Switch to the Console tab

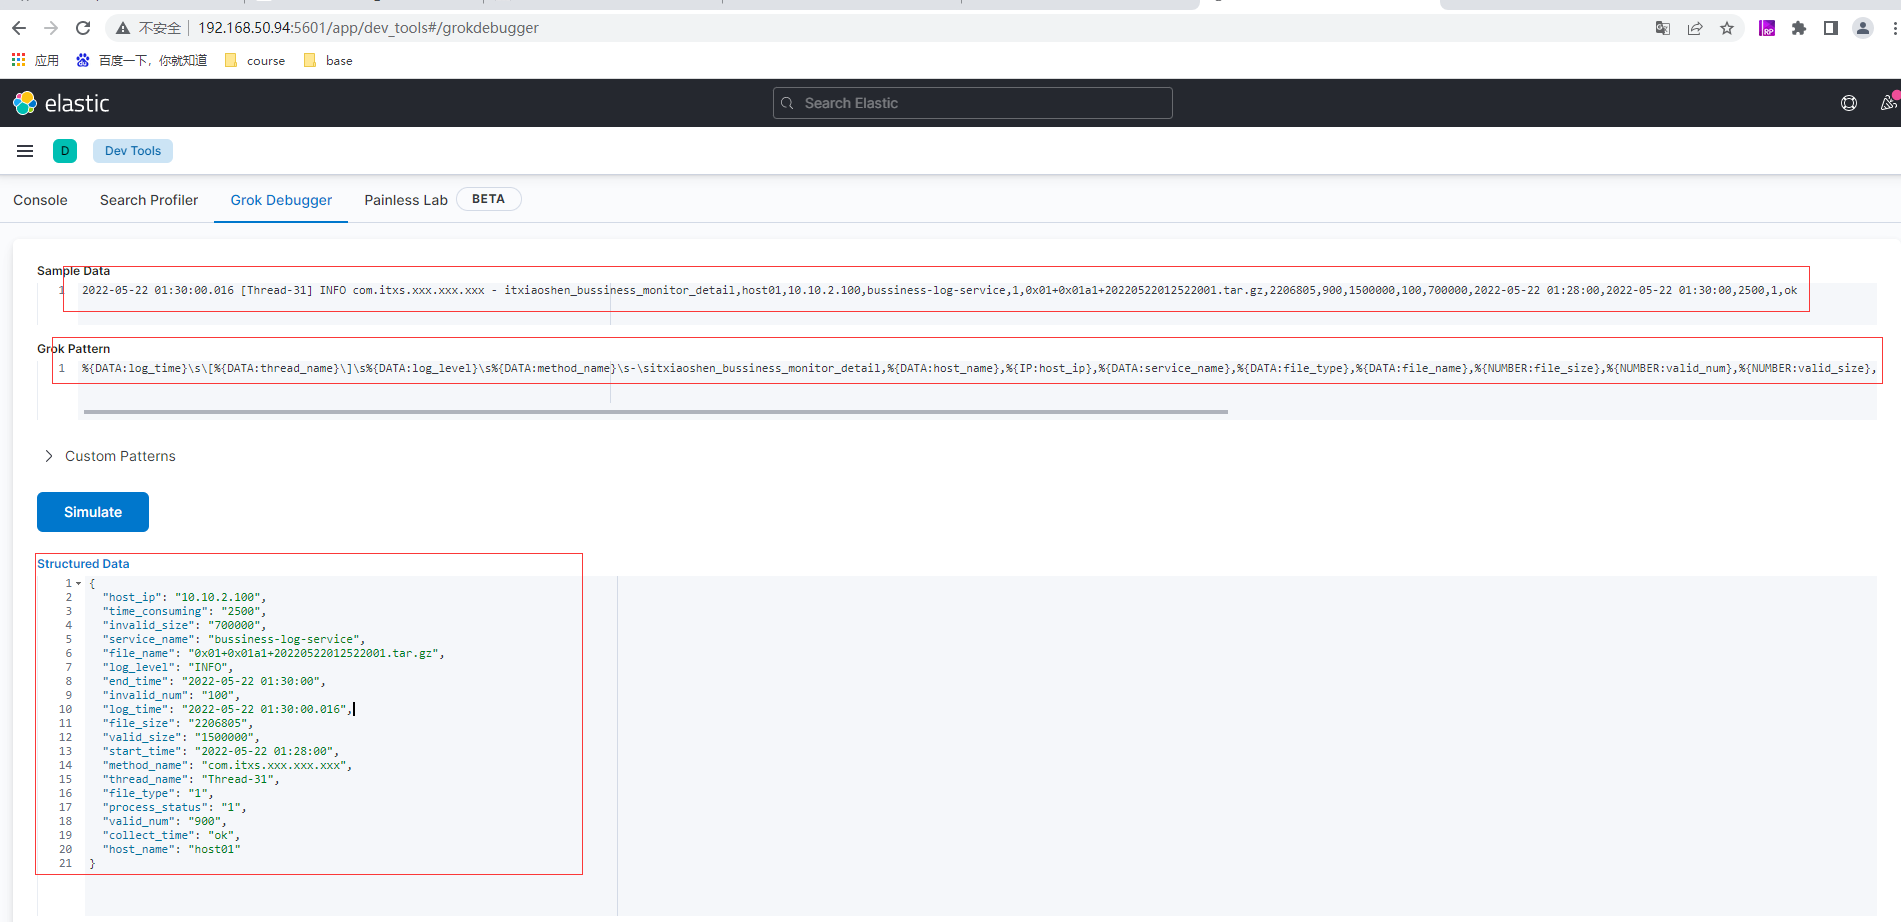pos(40,200)
